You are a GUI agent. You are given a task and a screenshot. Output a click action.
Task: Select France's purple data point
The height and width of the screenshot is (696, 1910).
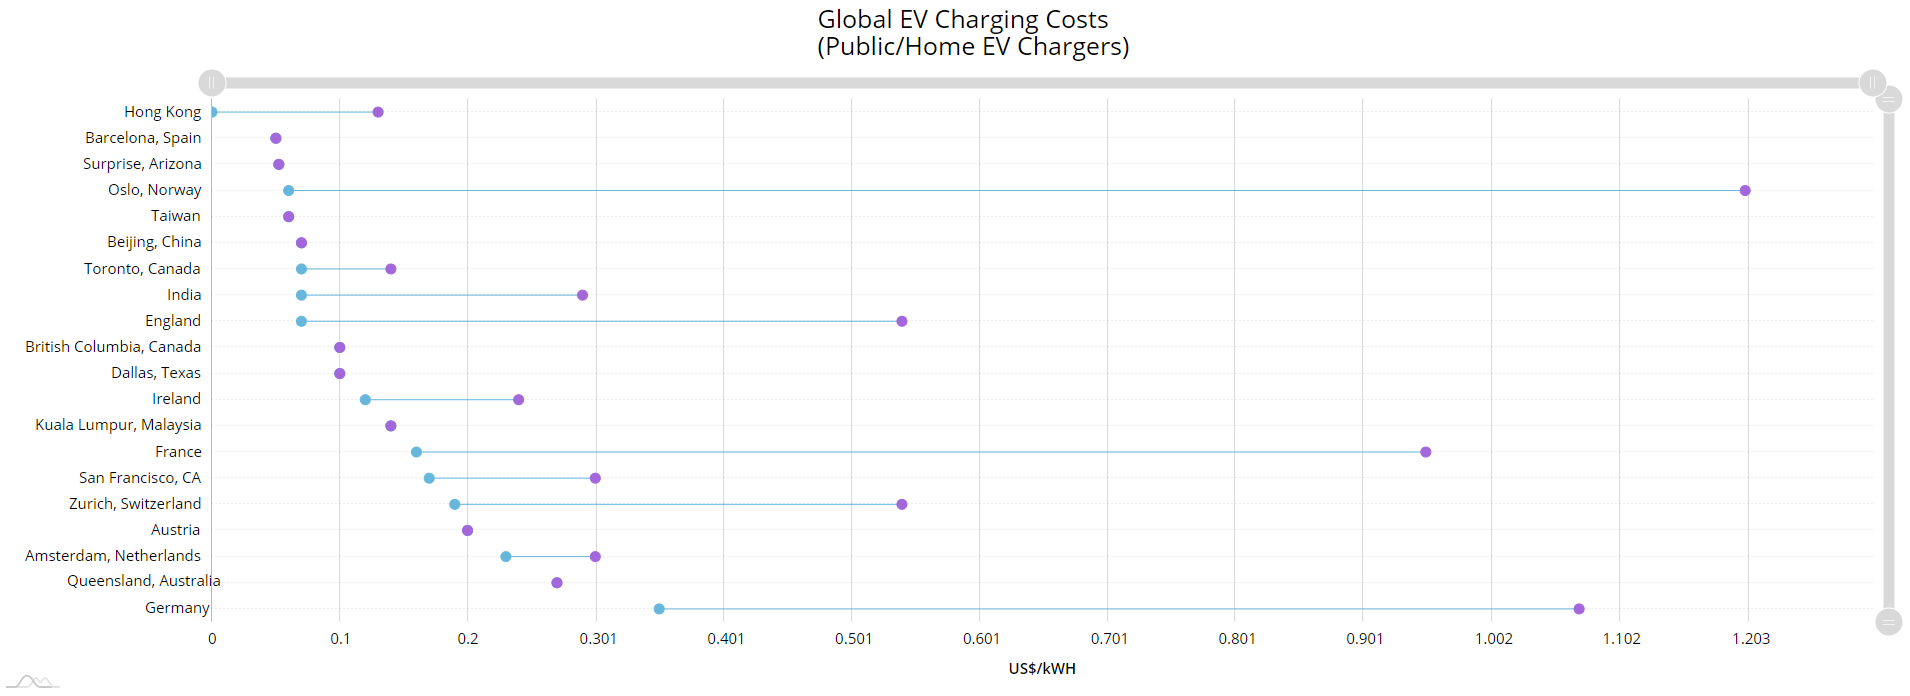[1426, 452]
